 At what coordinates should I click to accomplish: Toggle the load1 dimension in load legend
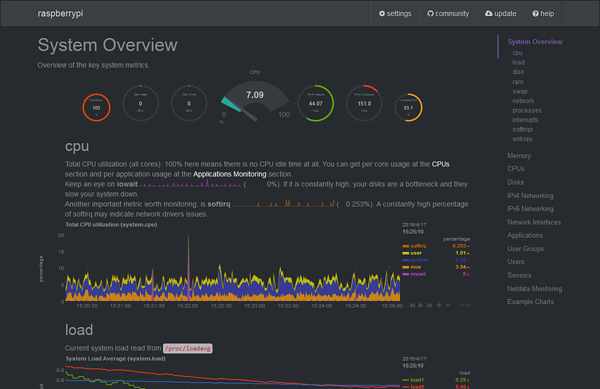(x=413, y=380)
